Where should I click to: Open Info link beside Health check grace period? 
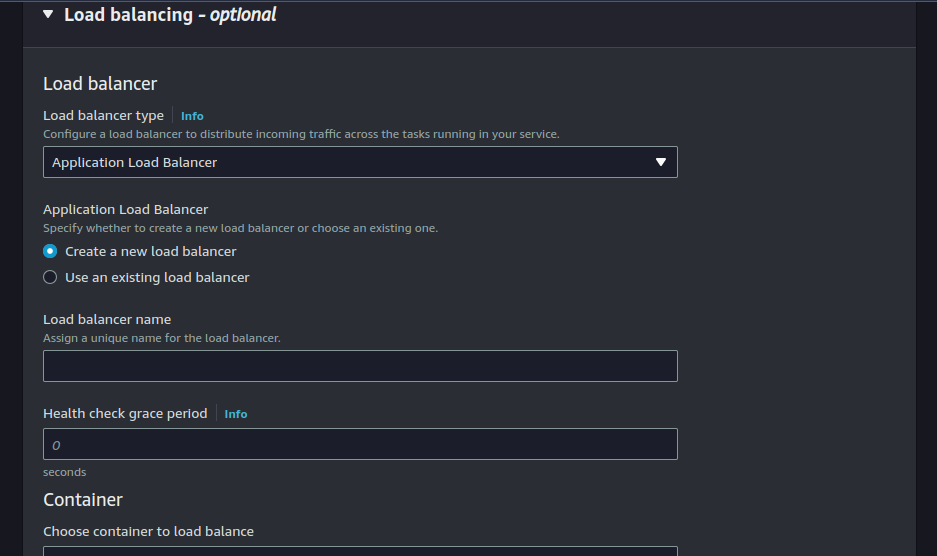click(x=236, y=414)
